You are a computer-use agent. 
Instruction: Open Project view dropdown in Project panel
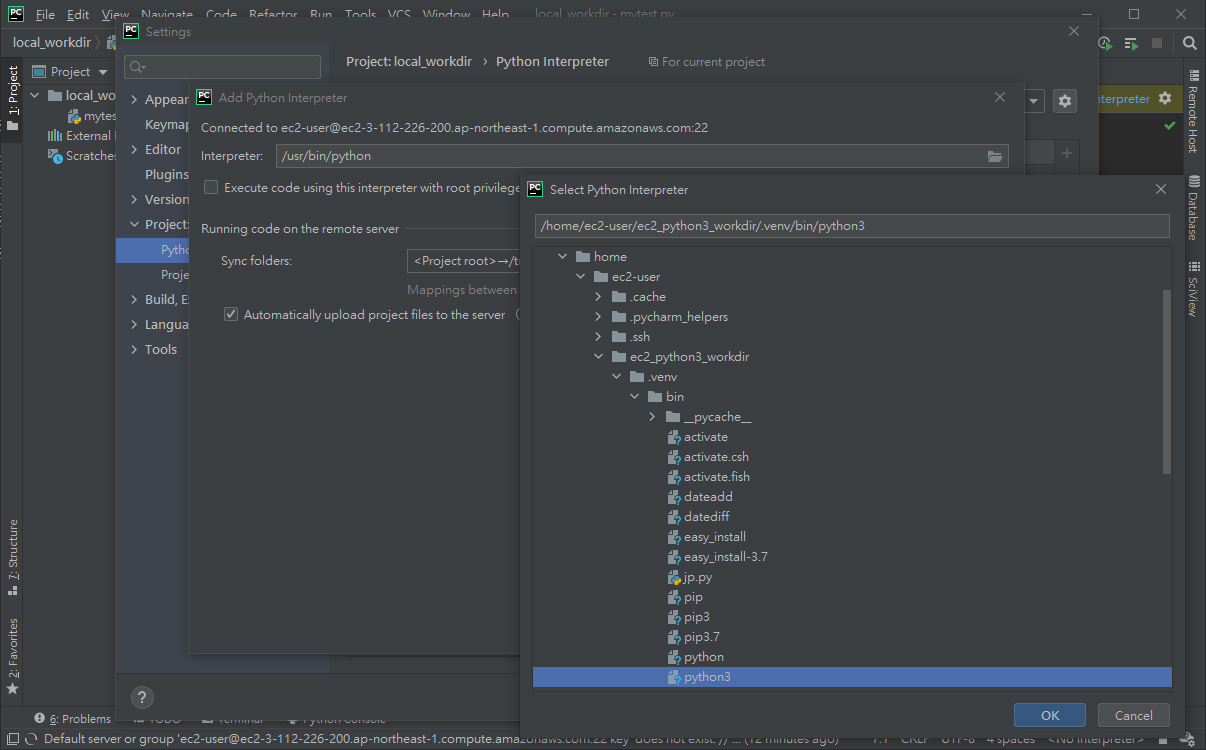pyautogui.click(x=103, y=72)
